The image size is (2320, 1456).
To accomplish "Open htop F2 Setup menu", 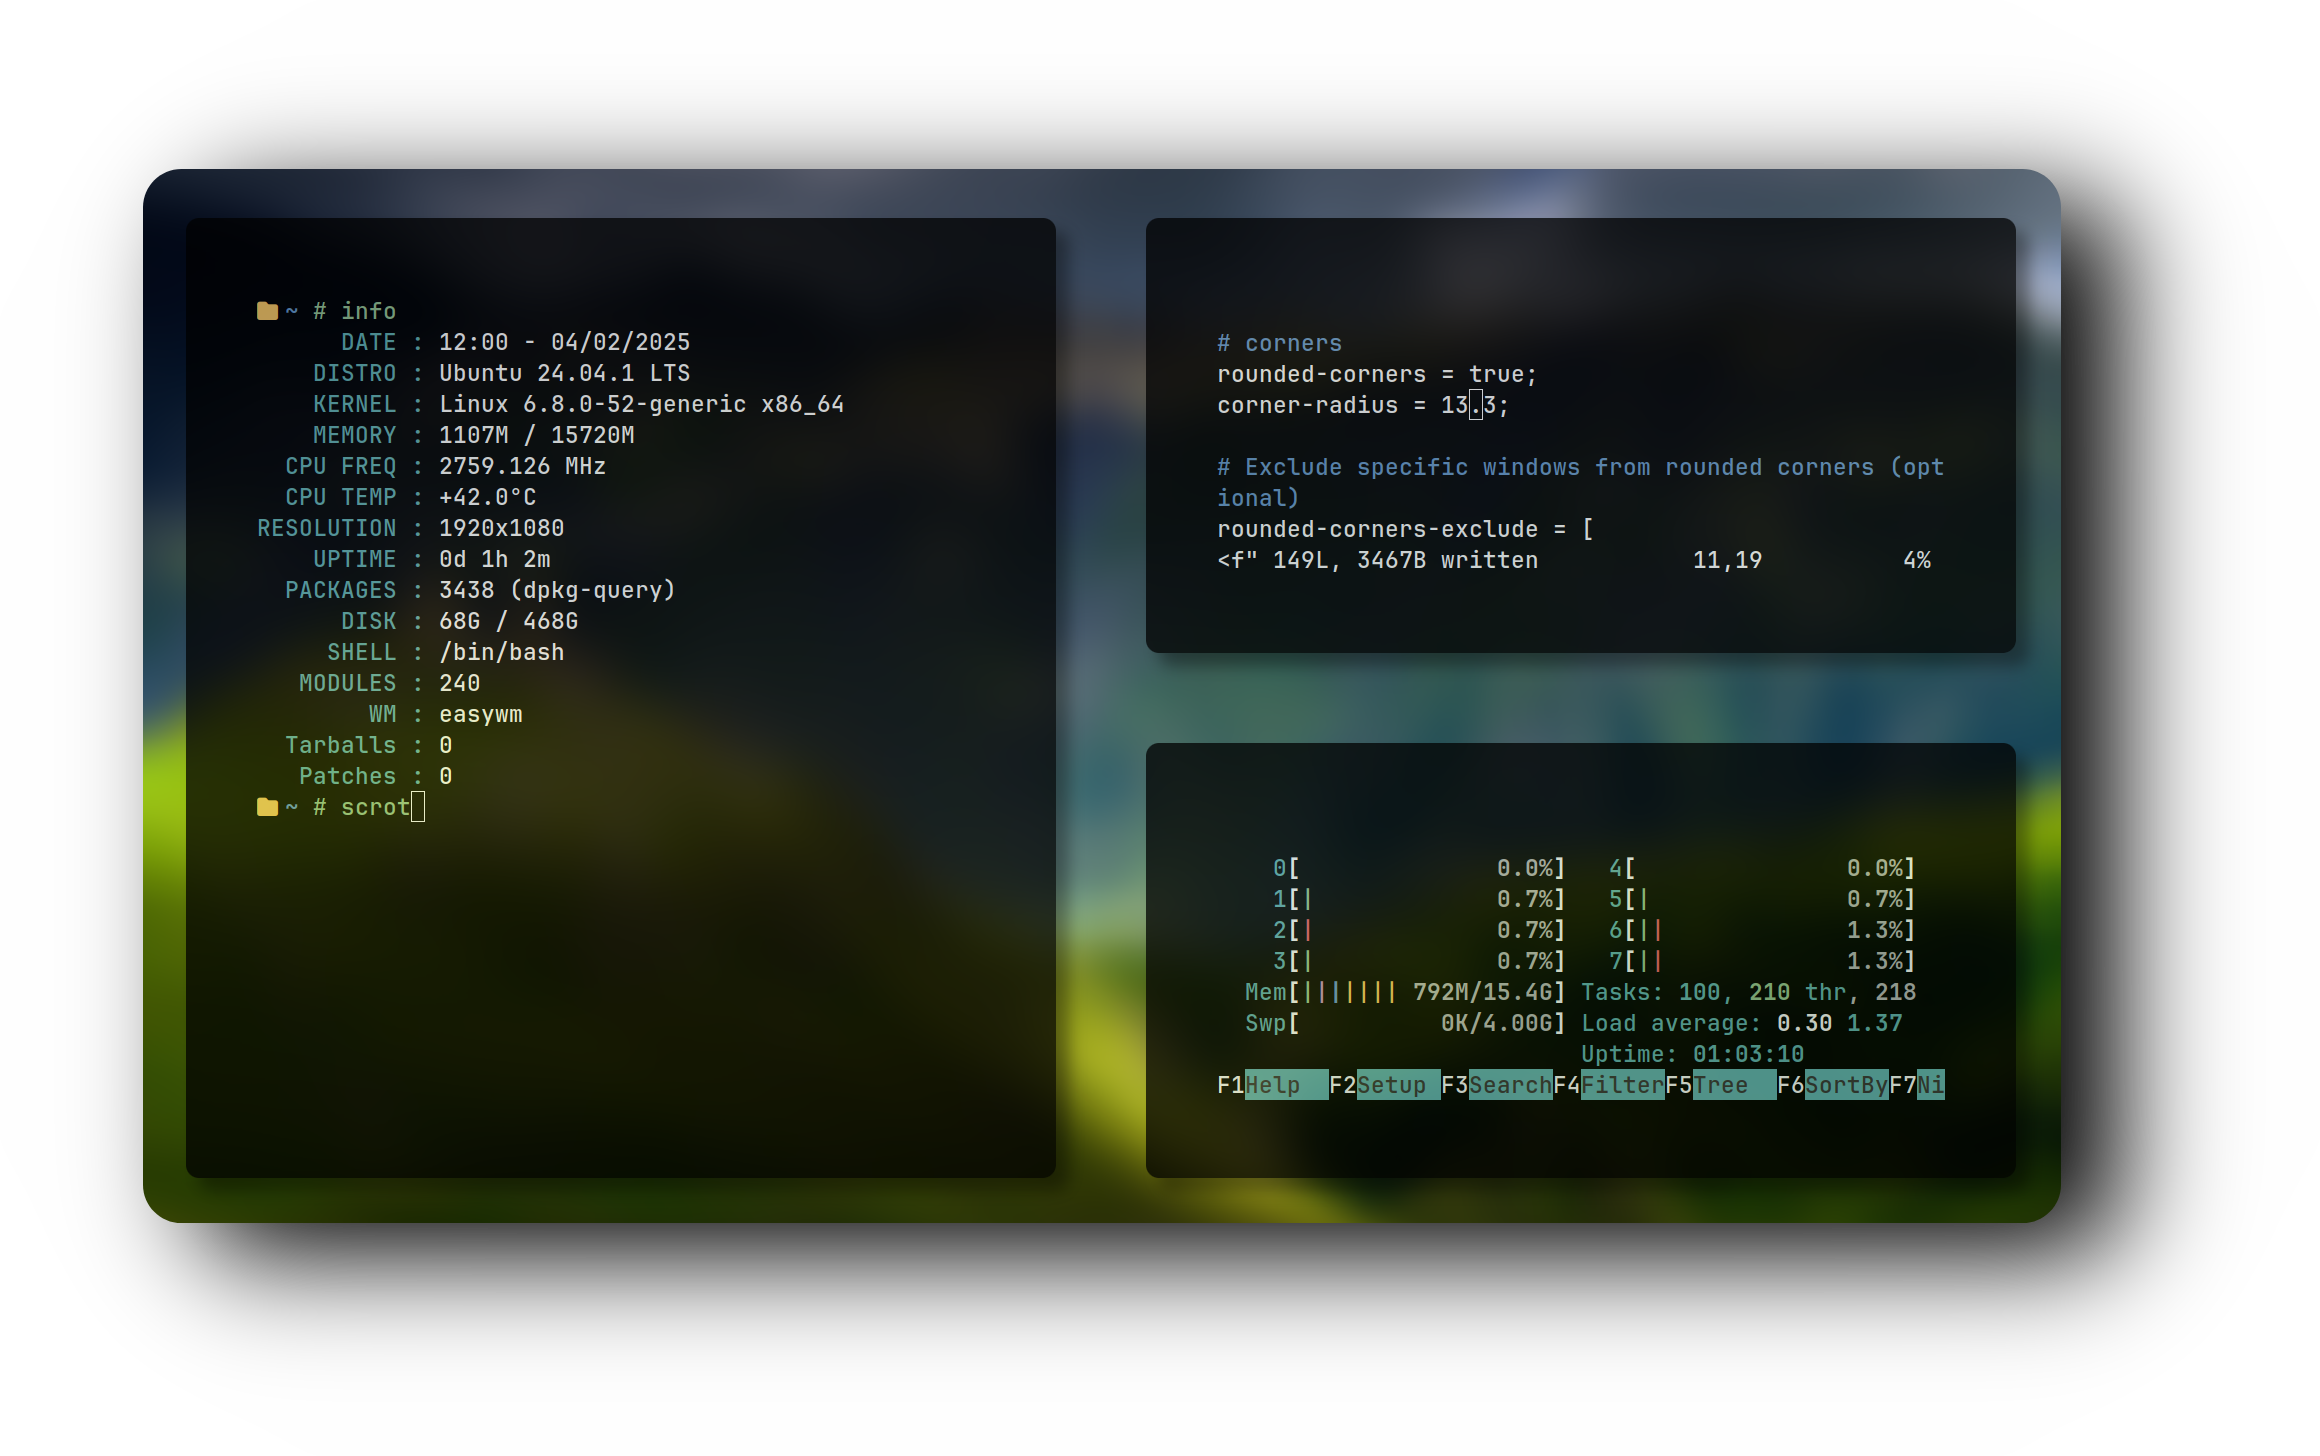I will [x=1397, y=1085].
